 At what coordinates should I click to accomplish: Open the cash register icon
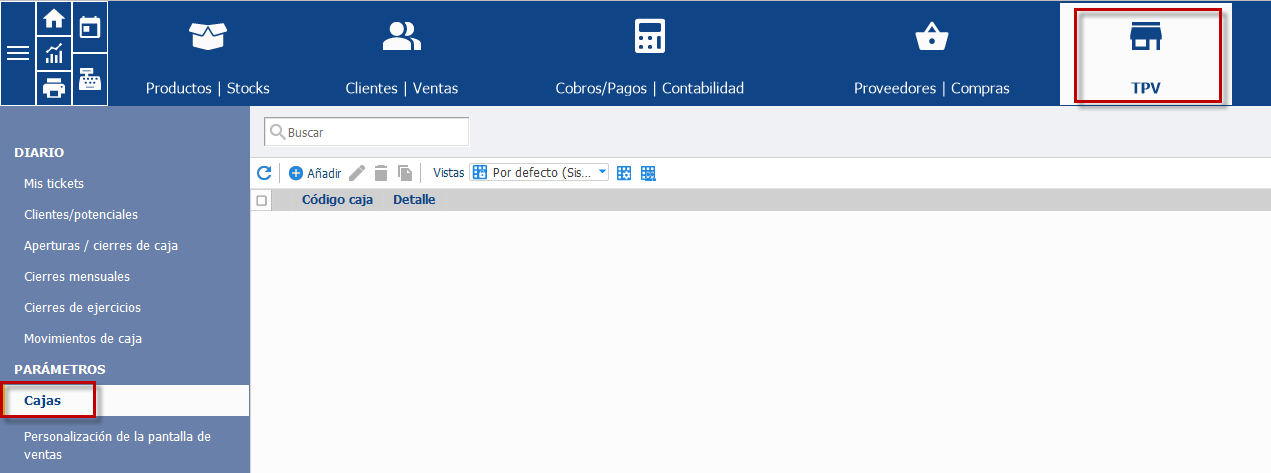coord(90,79)
